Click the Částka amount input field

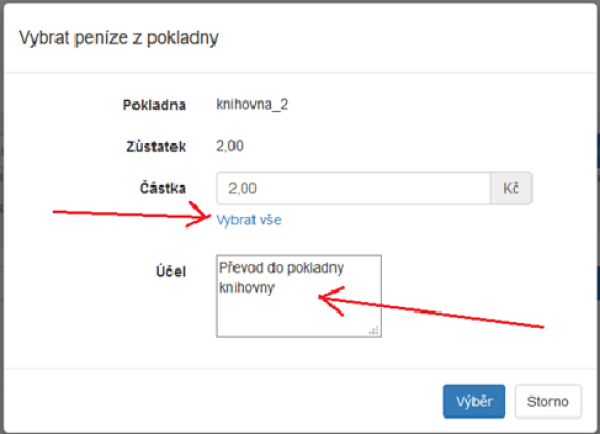point(353,188)
